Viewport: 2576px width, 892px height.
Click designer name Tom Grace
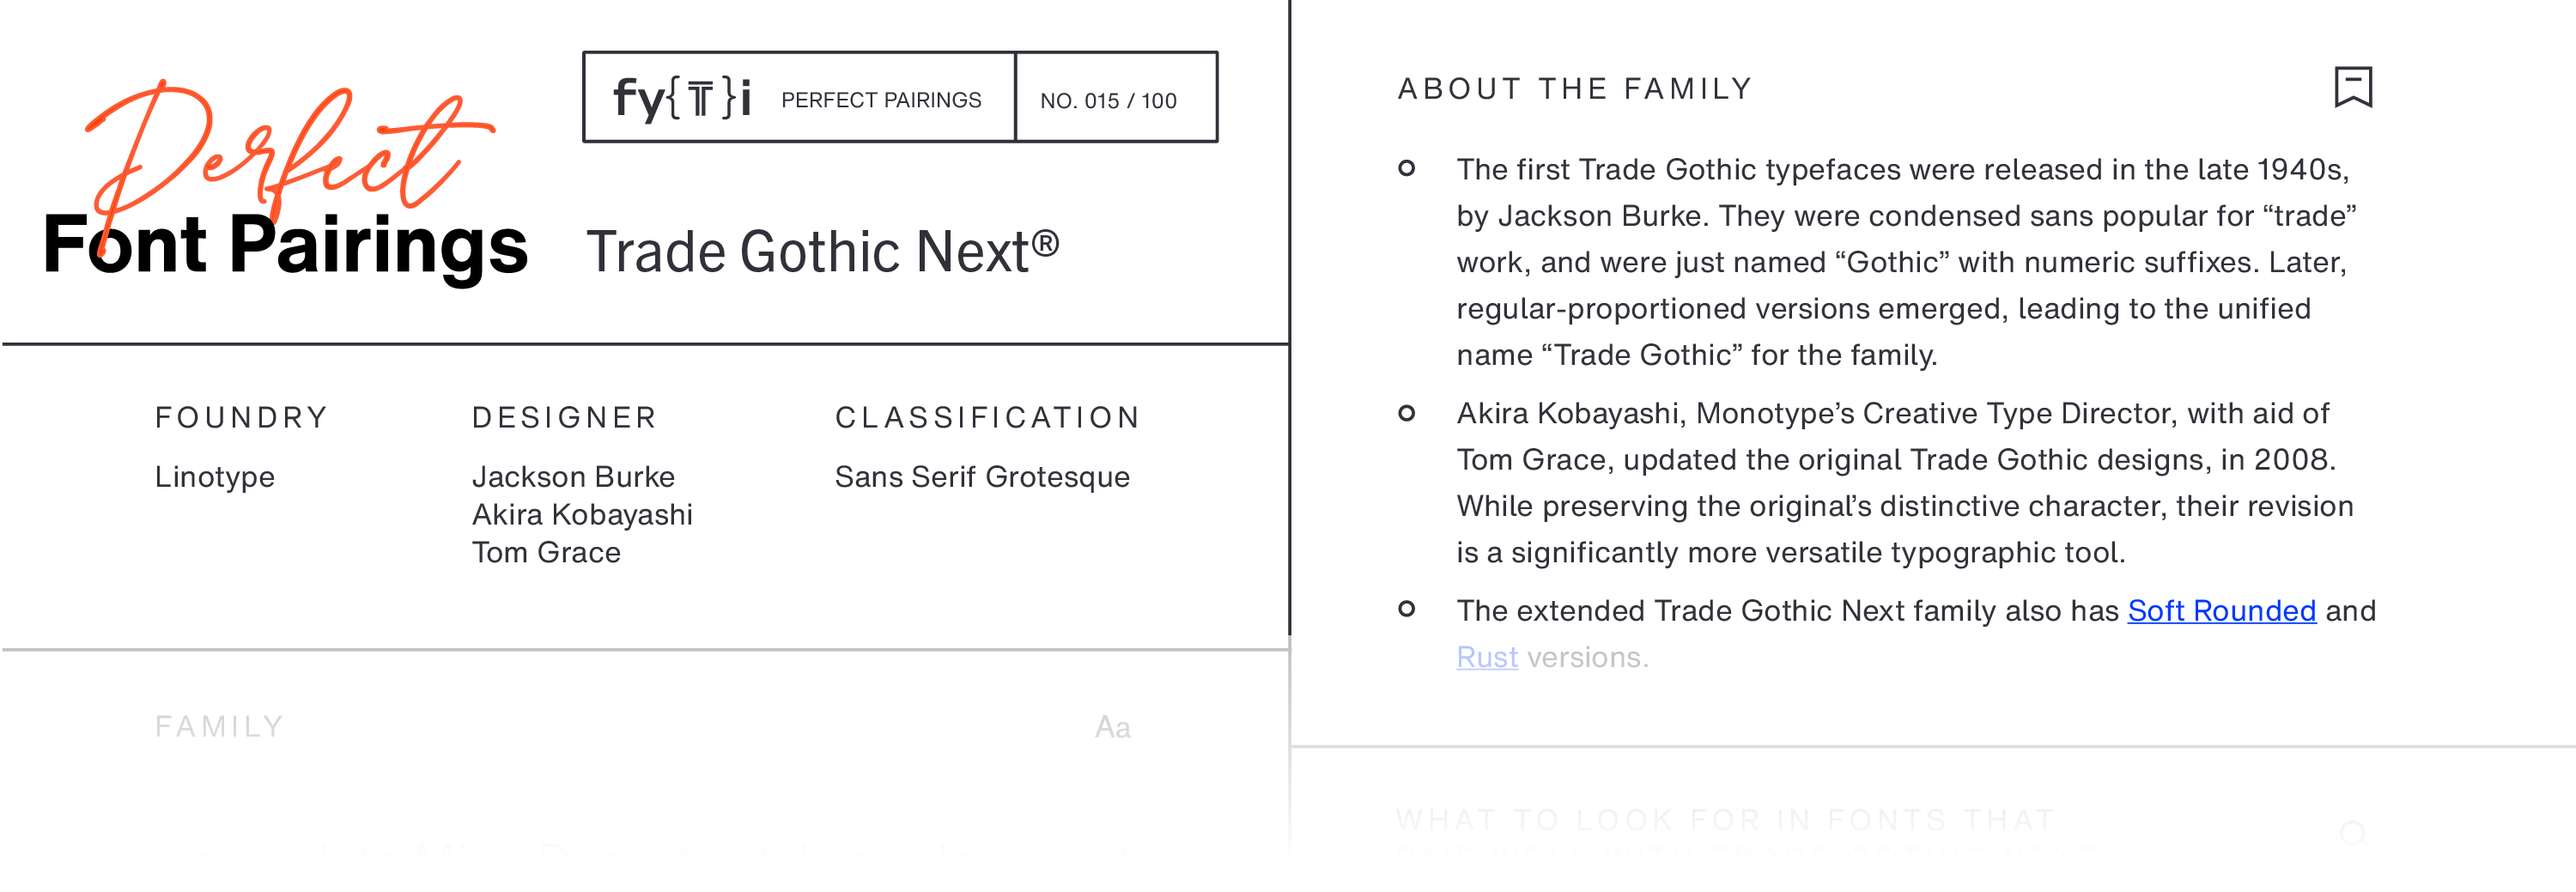tap(546, 553)
